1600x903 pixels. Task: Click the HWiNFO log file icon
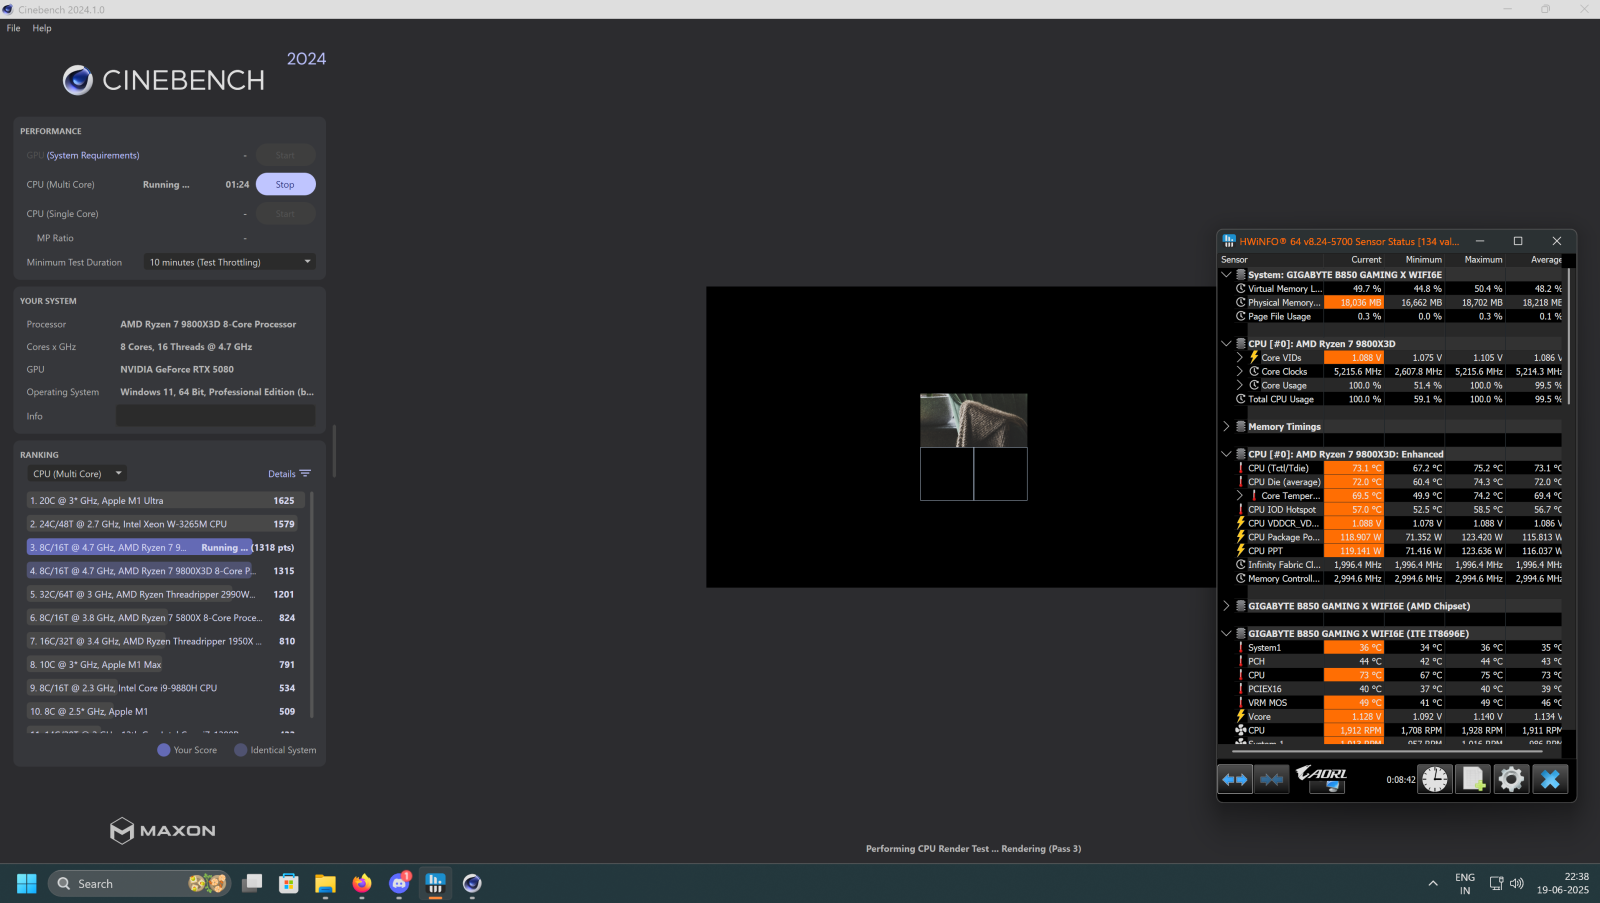pyautogui.click(x=1473, y=779)
